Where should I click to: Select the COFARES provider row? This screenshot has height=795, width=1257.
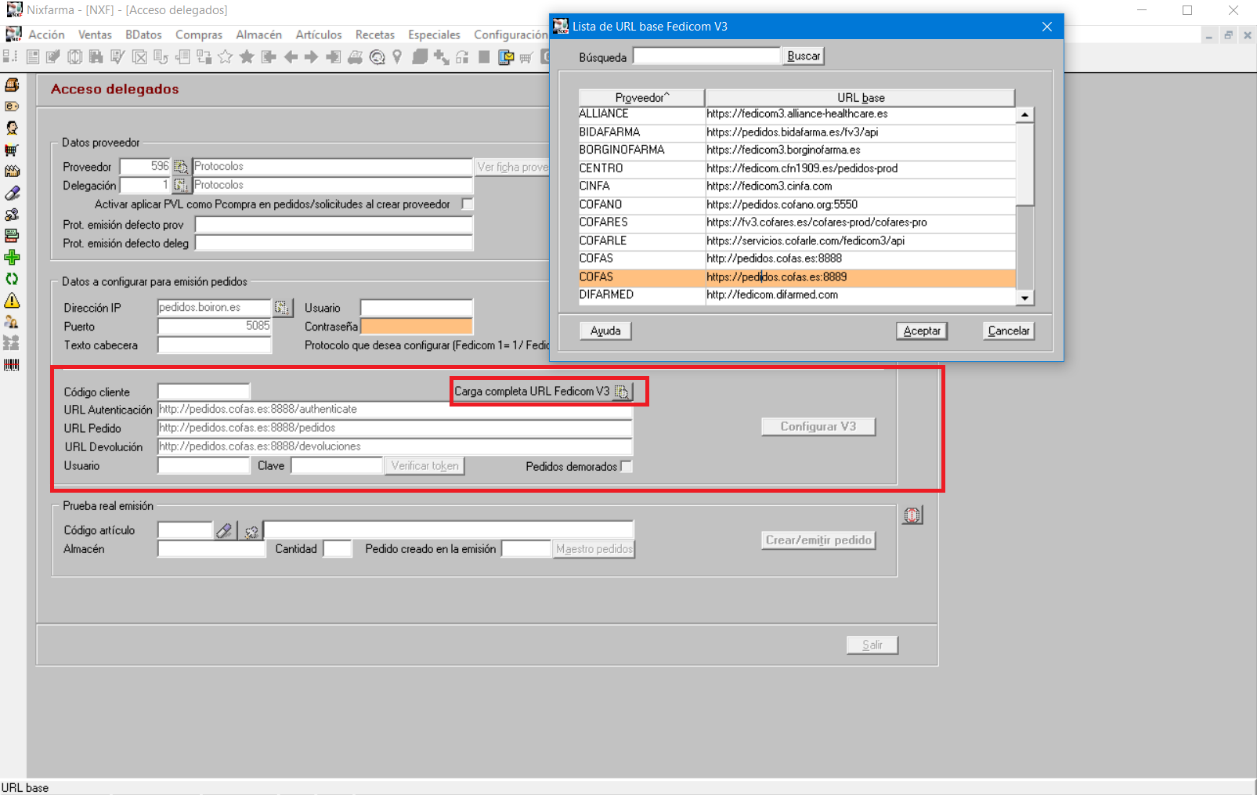coord(797,222)
